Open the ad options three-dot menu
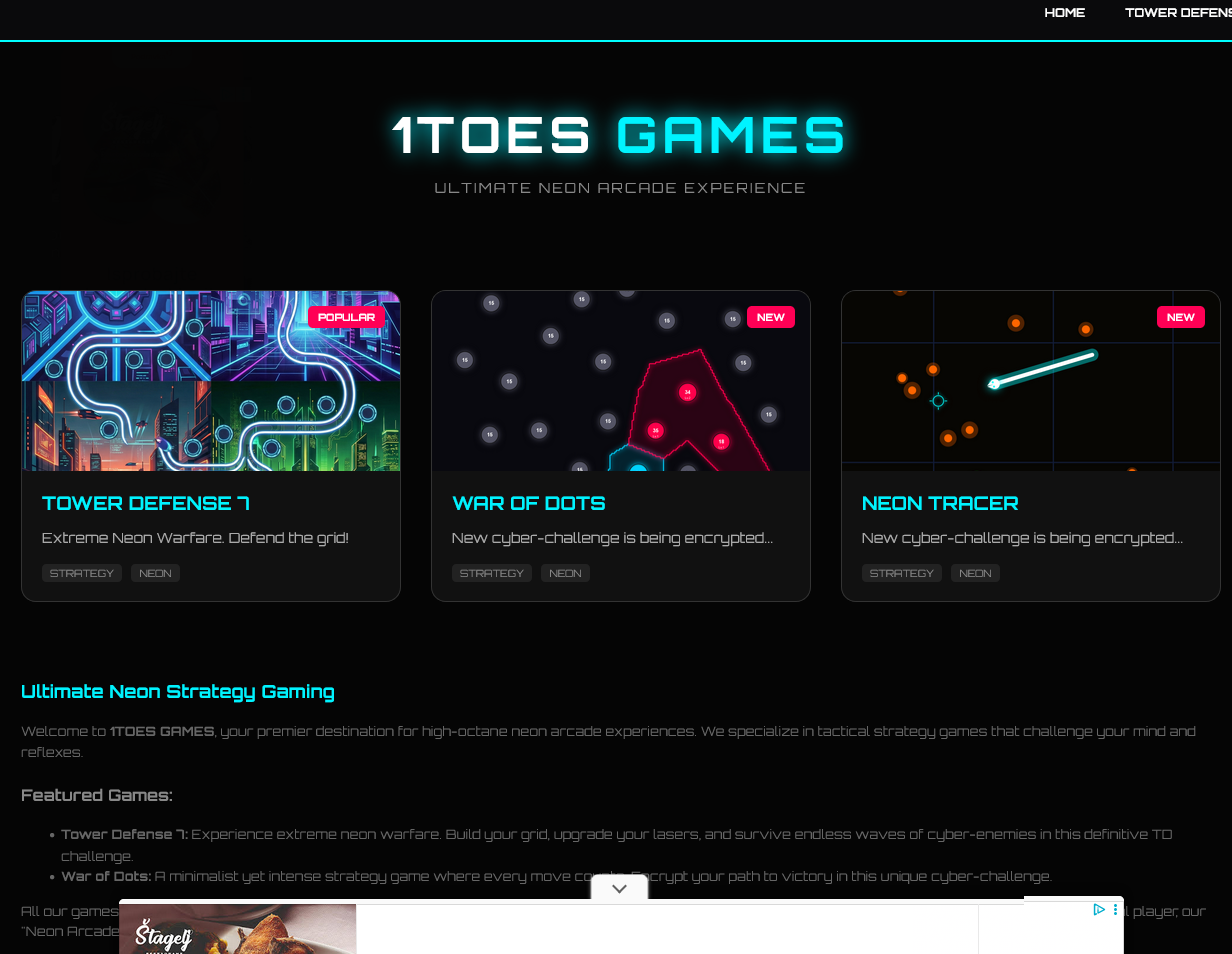This screenshot has width=1232, height=954. click(1115, 910)
